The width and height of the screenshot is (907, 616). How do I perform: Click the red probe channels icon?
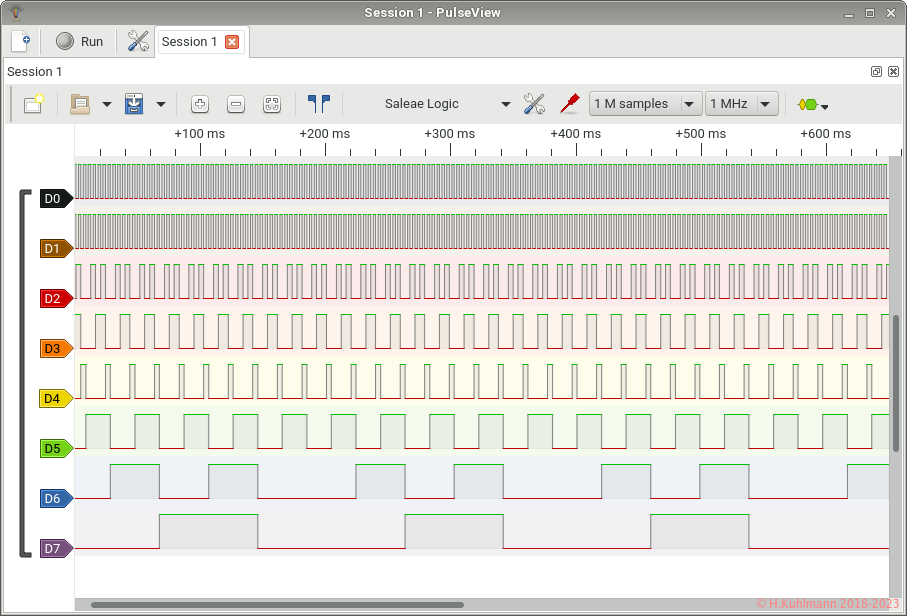[x=569, y=104]
